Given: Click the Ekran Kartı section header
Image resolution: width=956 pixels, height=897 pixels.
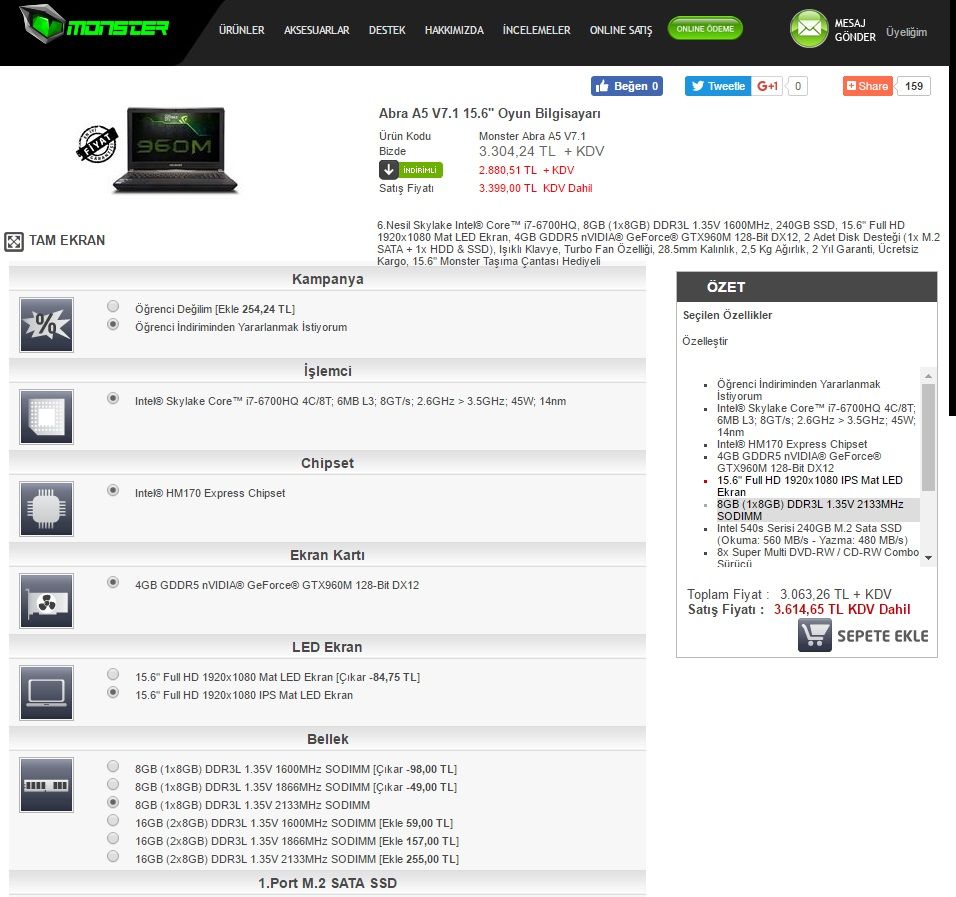Looking at the screenshot, I should point(327,556).
